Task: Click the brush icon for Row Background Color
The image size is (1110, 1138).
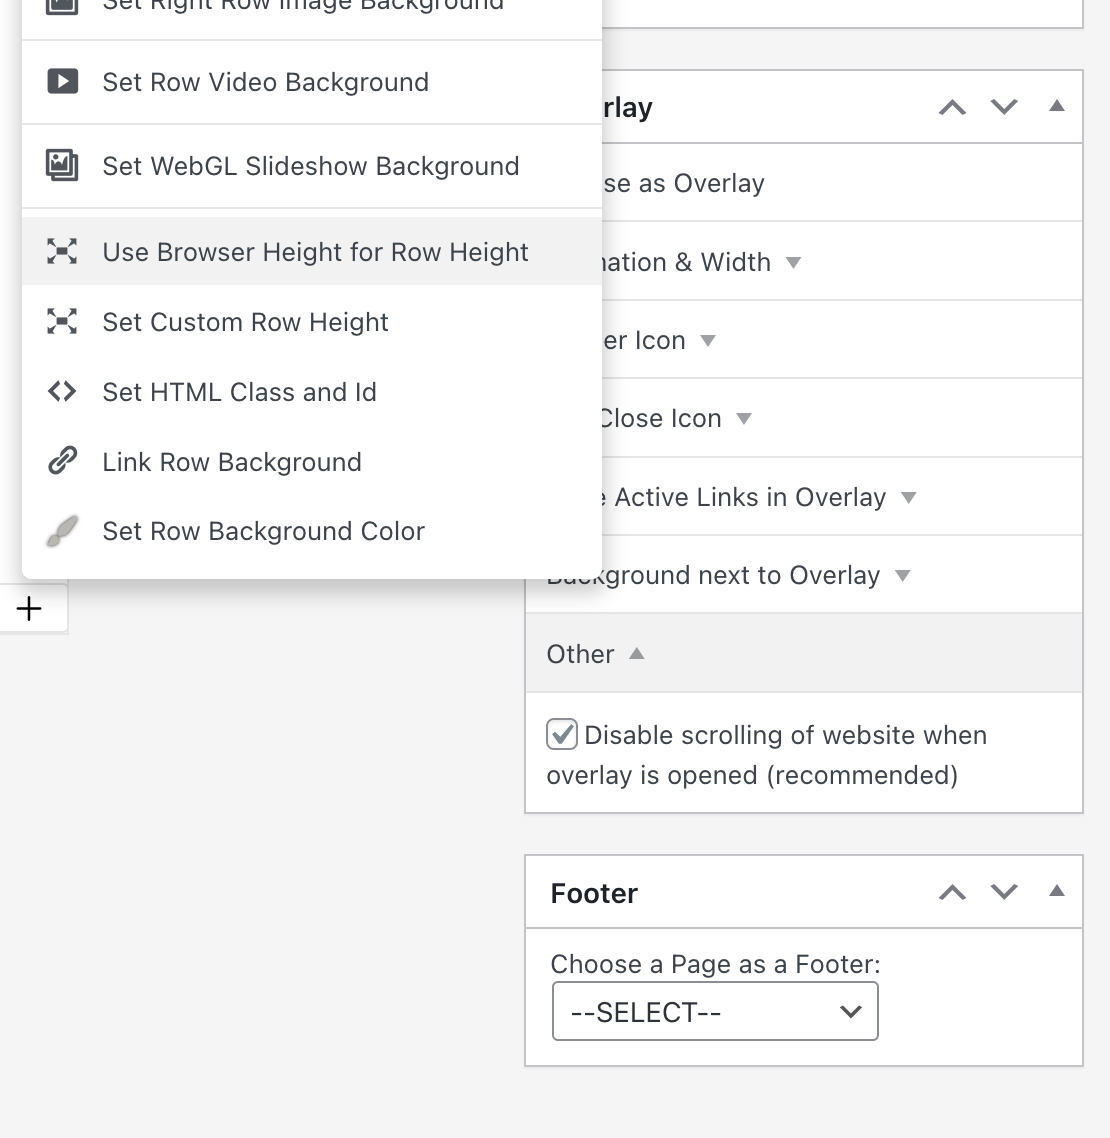Action: pos(62,531)
